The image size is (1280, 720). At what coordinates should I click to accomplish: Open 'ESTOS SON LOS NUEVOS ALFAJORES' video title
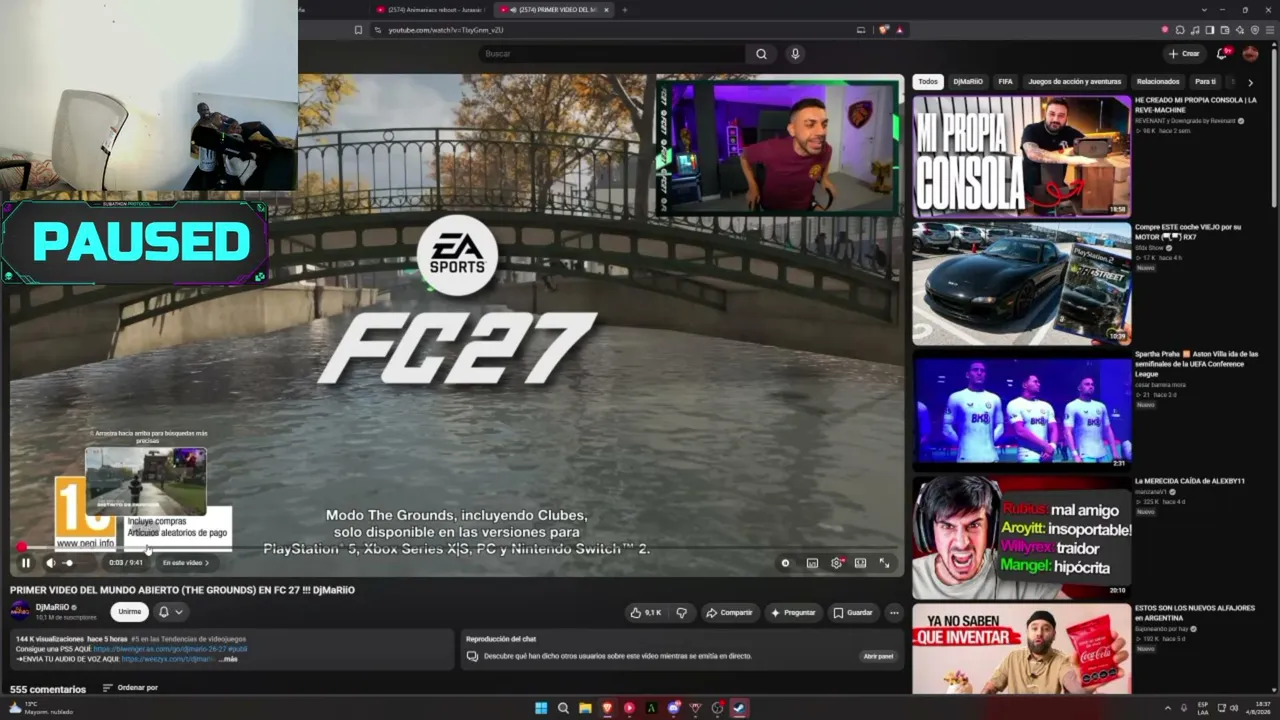coord(1195,612)
